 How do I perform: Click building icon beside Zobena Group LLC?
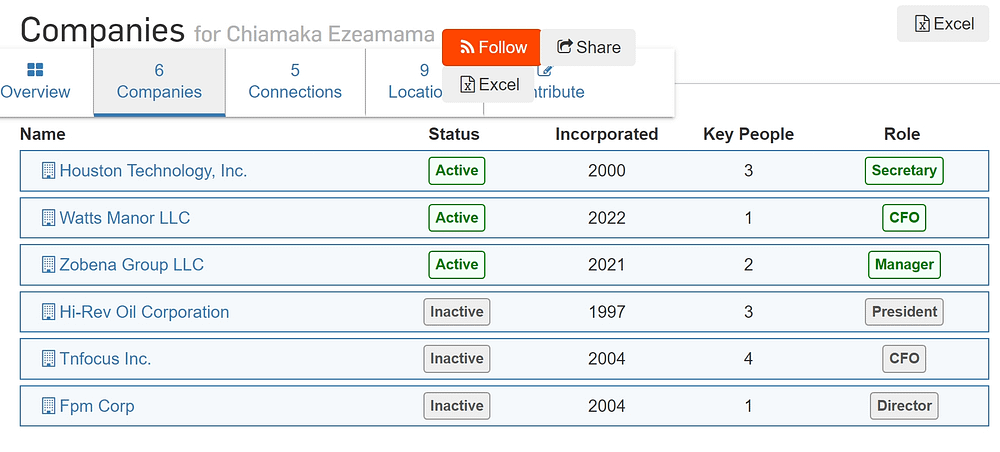48,265
